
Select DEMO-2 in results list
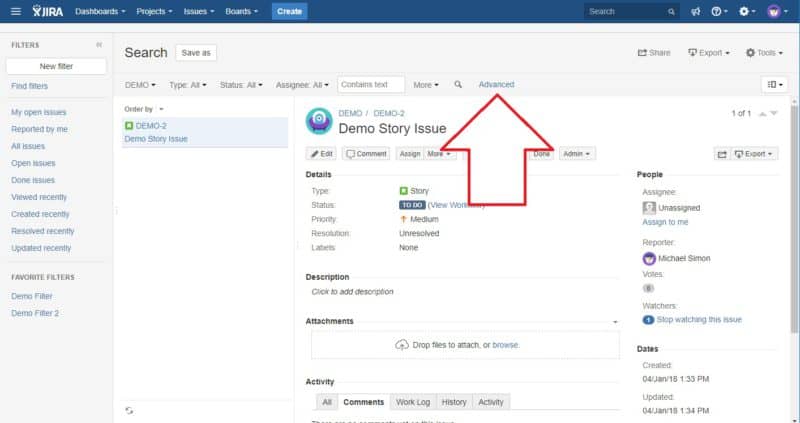pos(205,132)
